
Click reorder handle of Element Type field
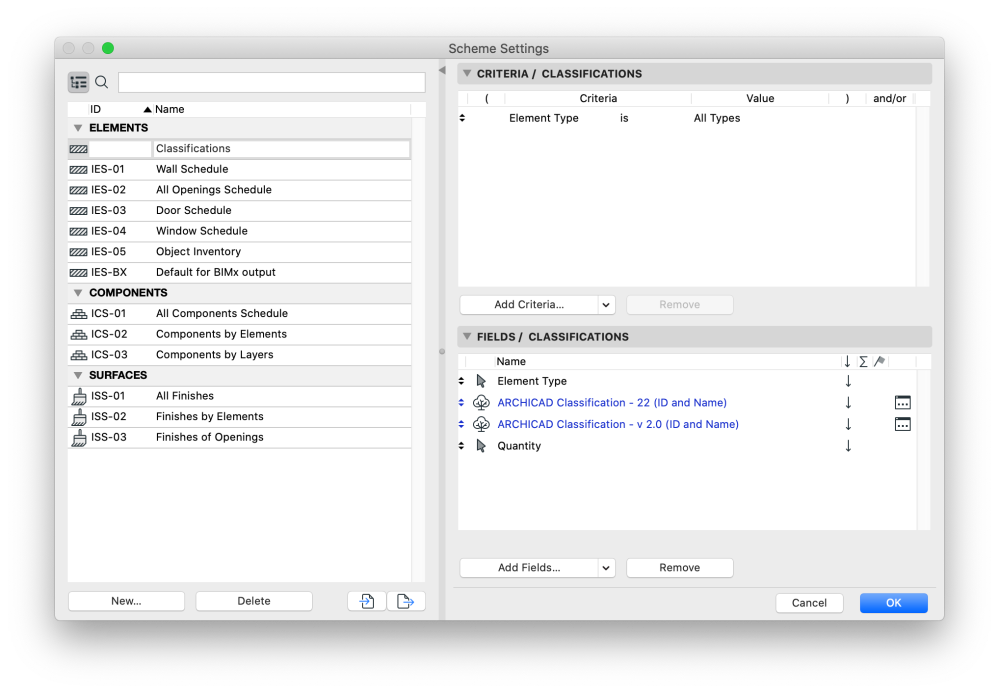point(461,381)
